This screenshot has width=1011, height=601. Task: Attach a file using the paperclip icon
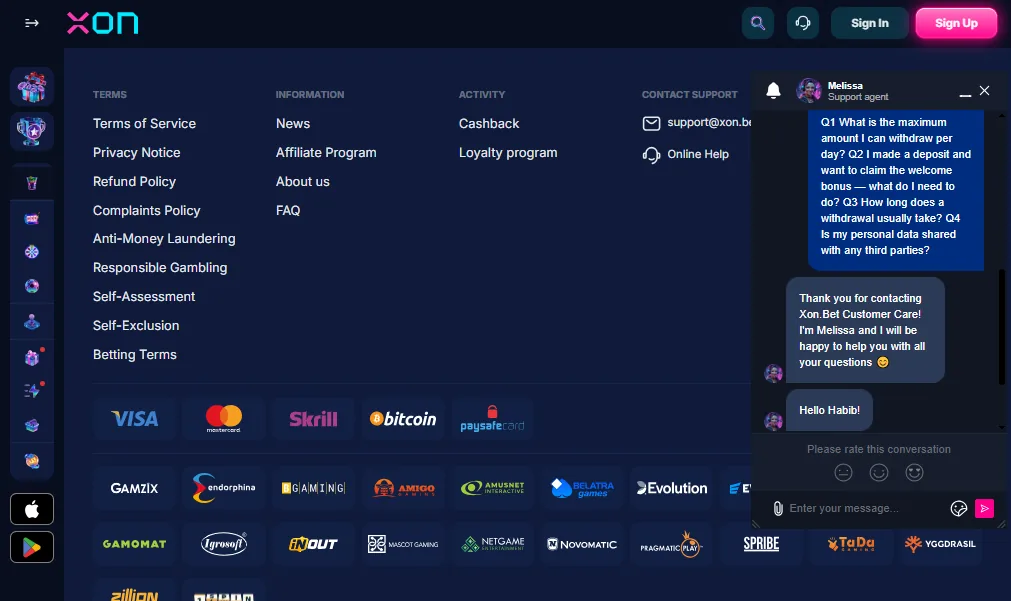(778, 508)
